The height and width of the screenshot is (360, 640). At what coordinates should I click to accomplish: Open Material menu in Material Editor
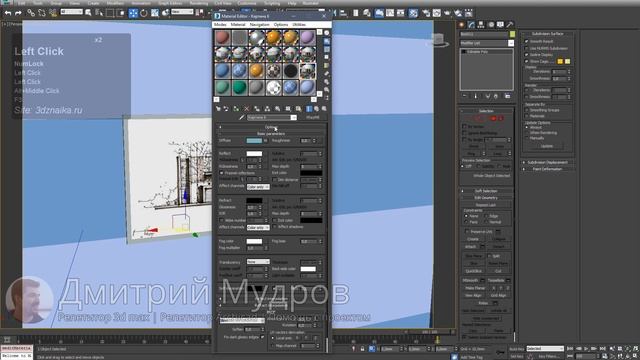[x=238, y=24]
